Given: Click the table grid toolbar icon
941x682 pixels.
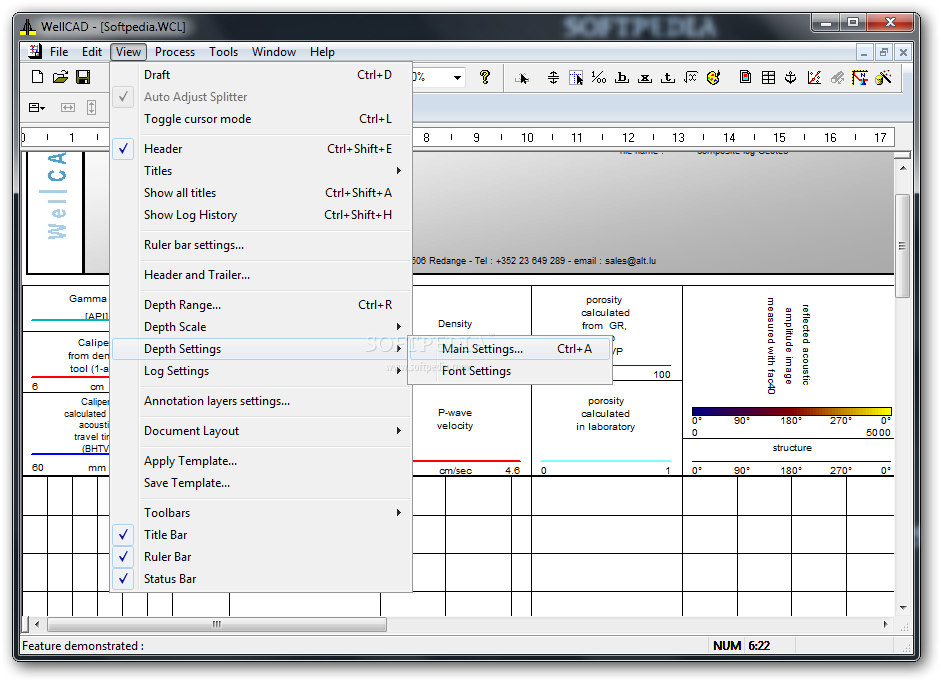Looking at the screenshot, I should point(768,77).
